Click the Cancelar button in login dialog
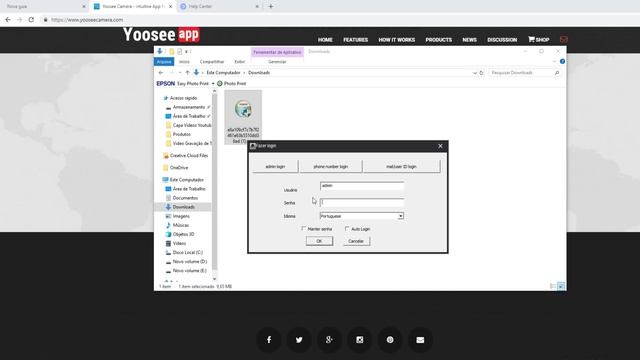 point(356,241)
